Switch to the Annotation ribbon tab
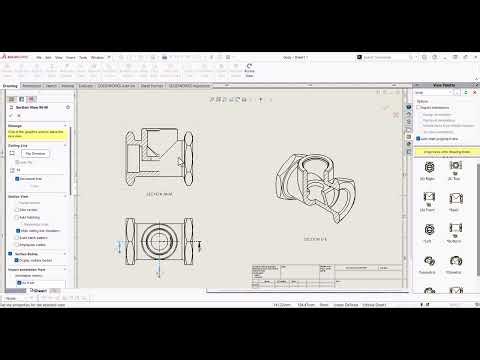 coord(32,86)
